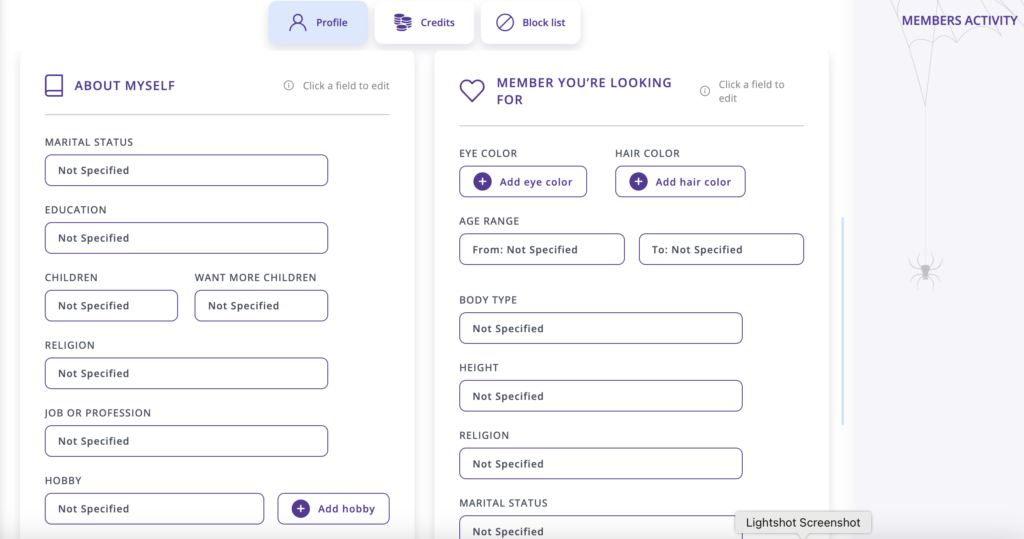Viewport: 1024px width, 539px height.
Task: Click the plus icon for Add eye color
Action: pos(482,182)
